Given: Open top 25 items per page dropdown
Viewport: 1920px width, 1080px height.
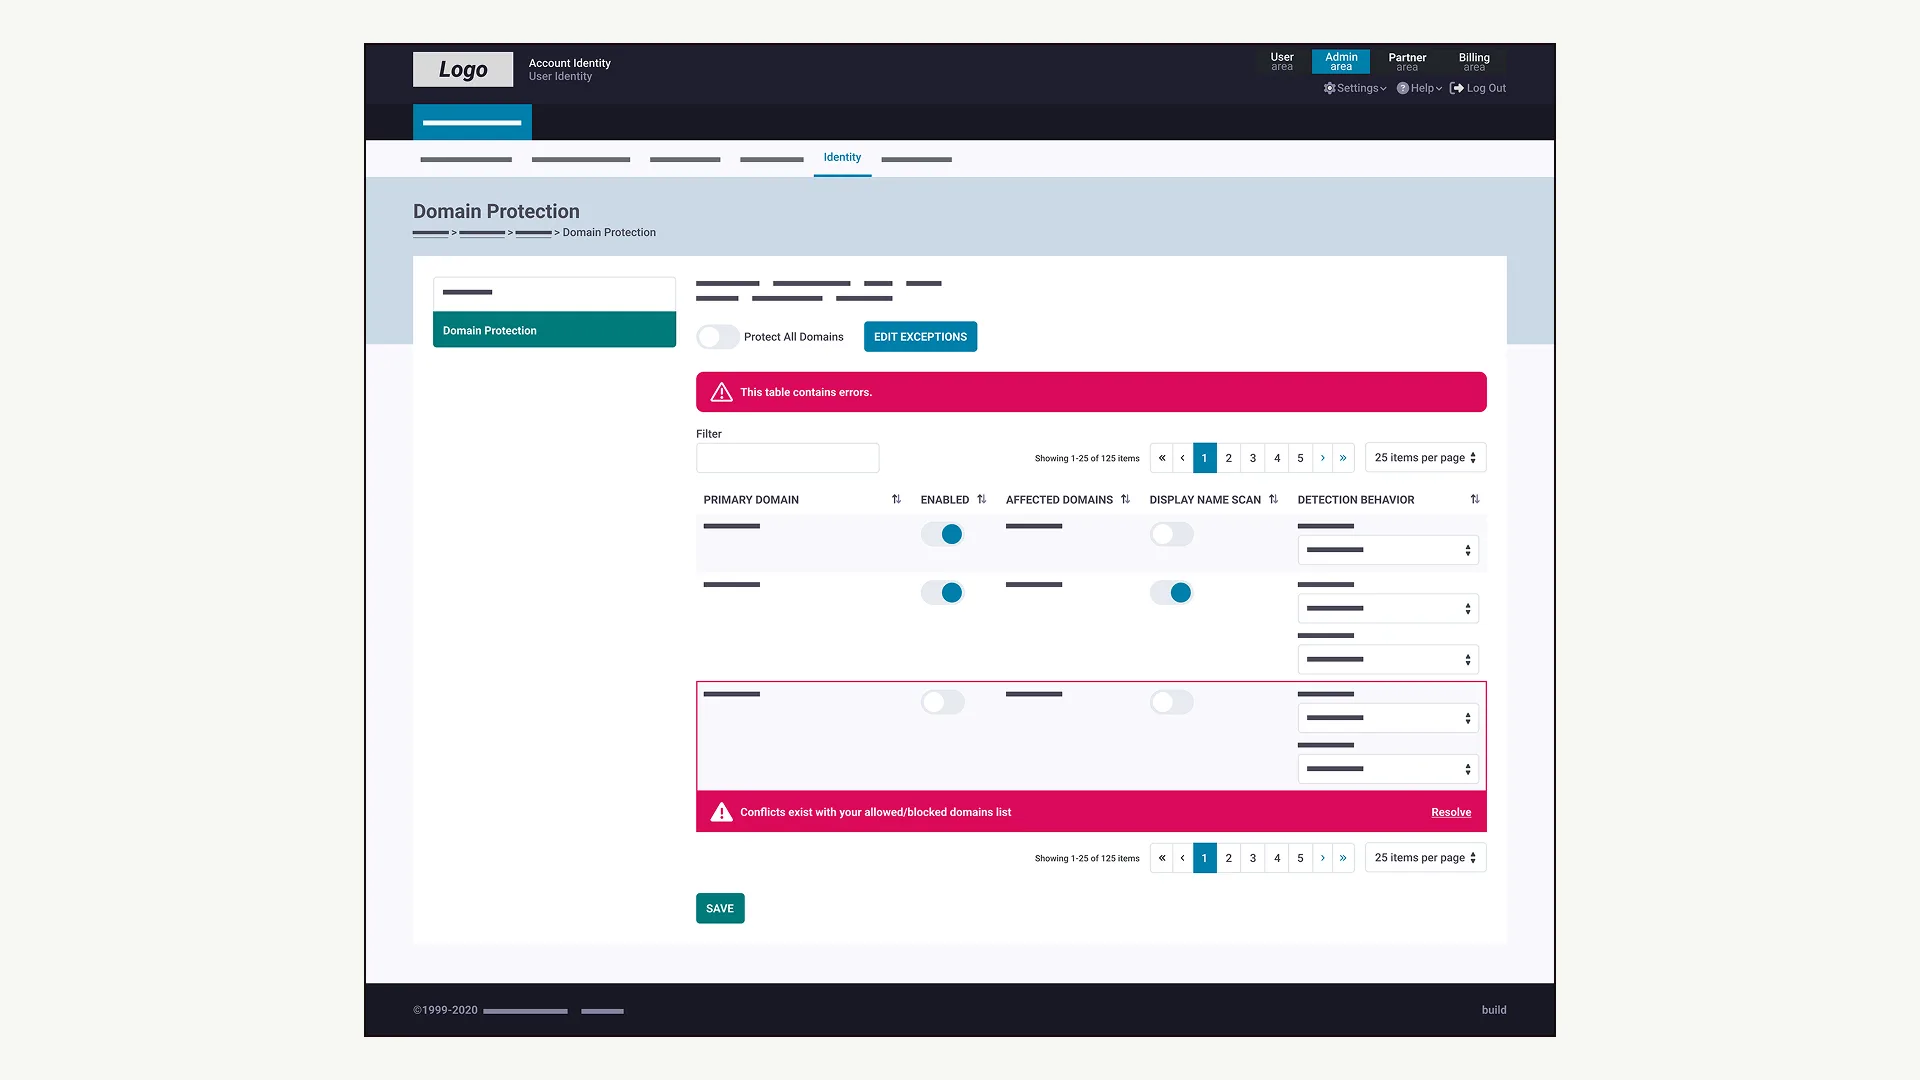Looking at the screenshot, I should pyautogui.click(x=1425, y=458).
